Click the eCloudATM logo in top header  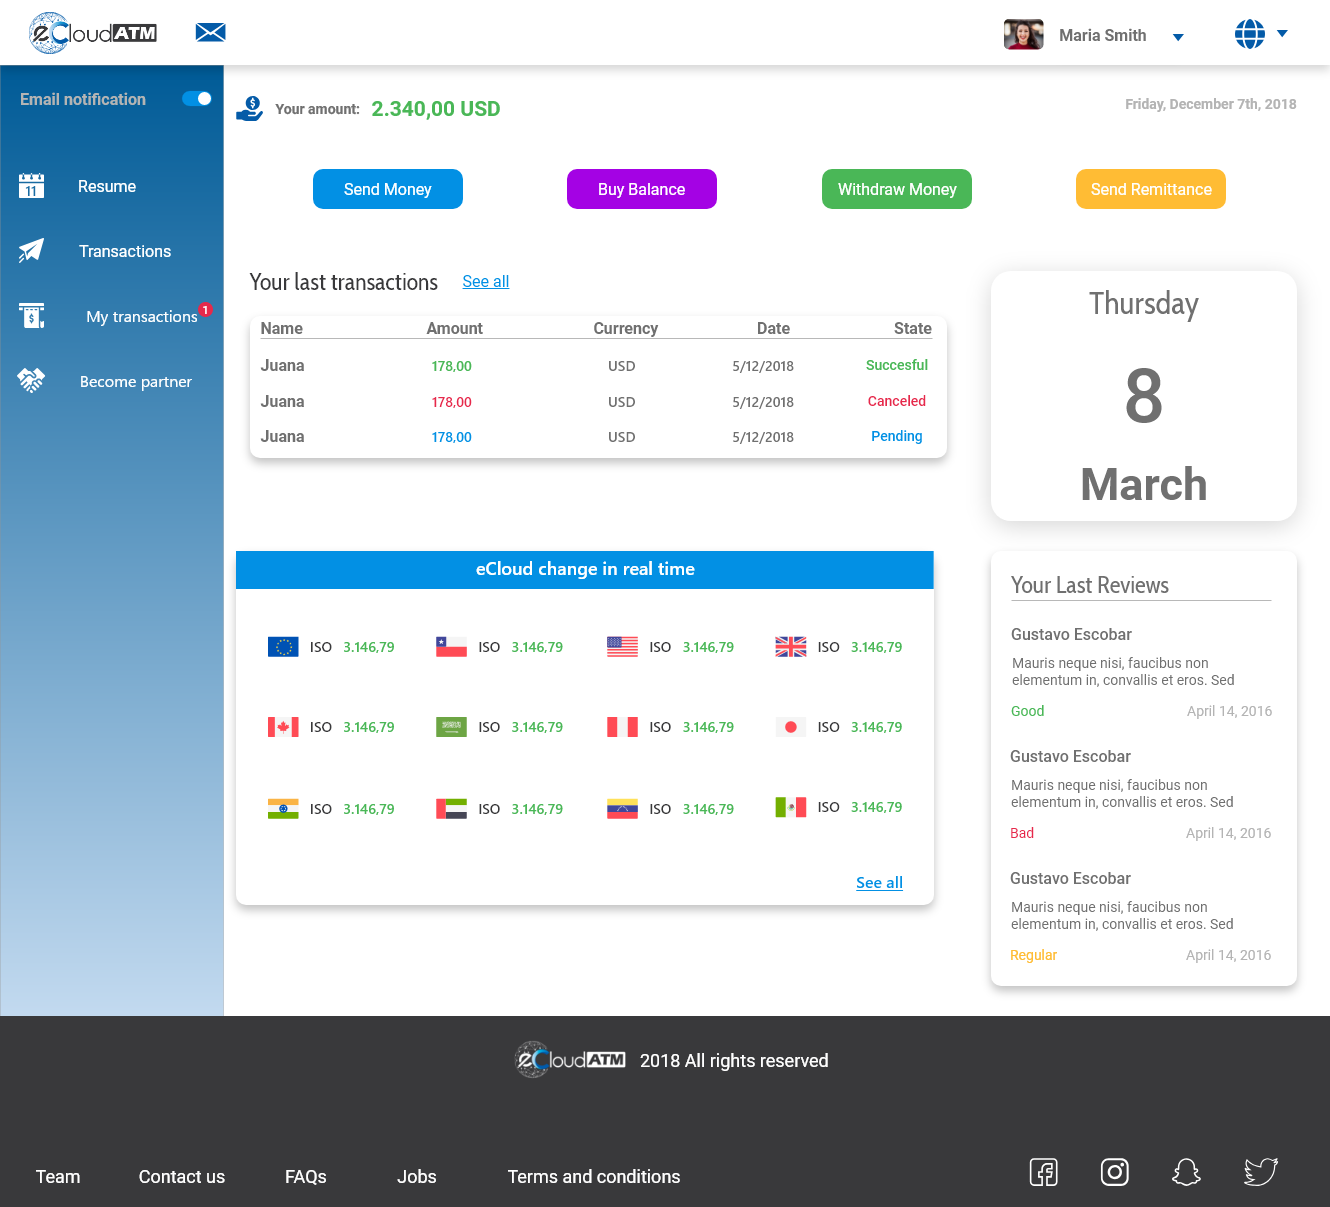pos(93,33)
